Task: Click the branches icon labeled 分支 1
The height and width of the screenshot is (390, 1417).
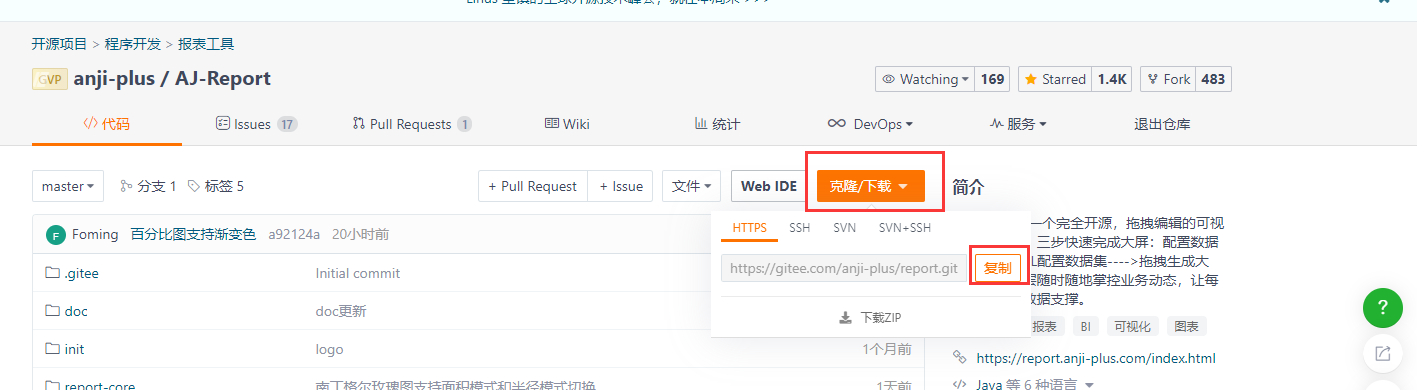Action: tap(126, 186)
